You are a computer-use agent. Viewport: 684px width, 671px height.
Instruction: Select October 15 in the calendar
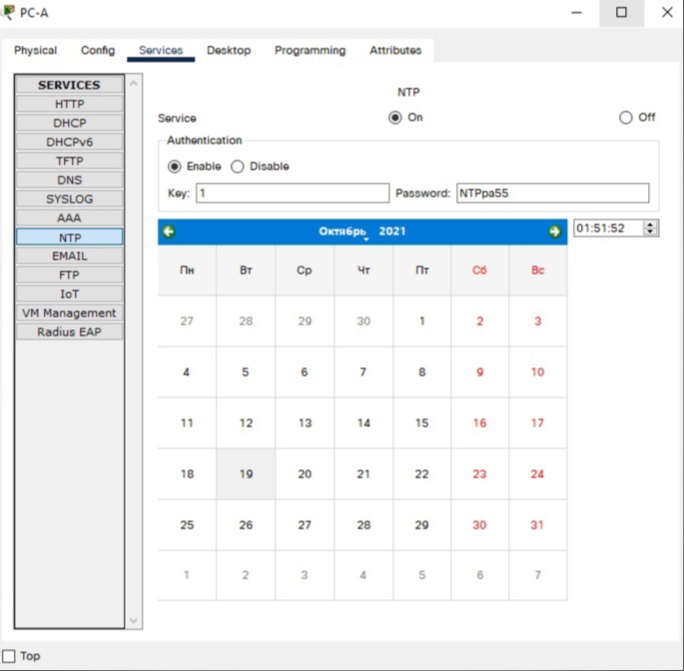click(422, 423)
